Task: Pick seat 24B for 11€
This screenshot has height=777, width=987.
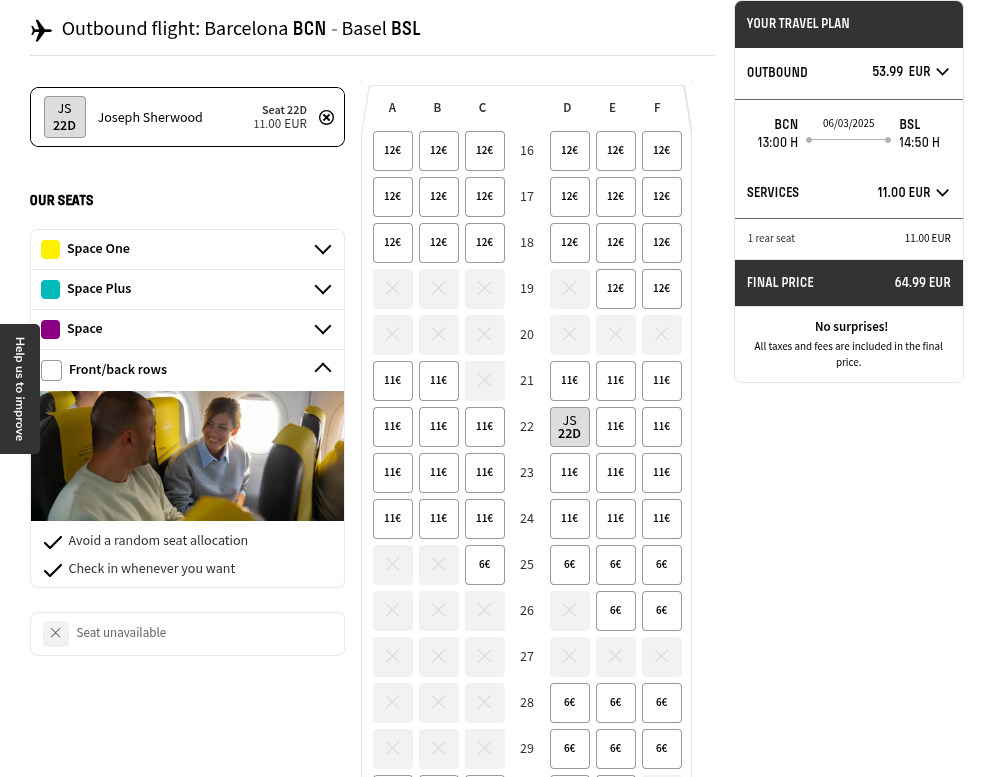Action: (x=439, y=519)
